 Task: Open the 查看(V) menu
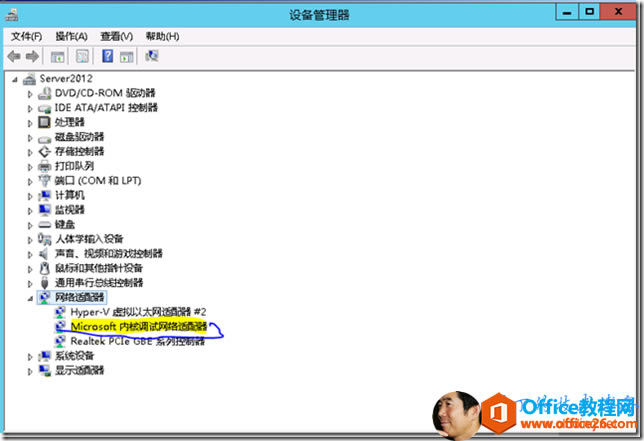(117, 37)
